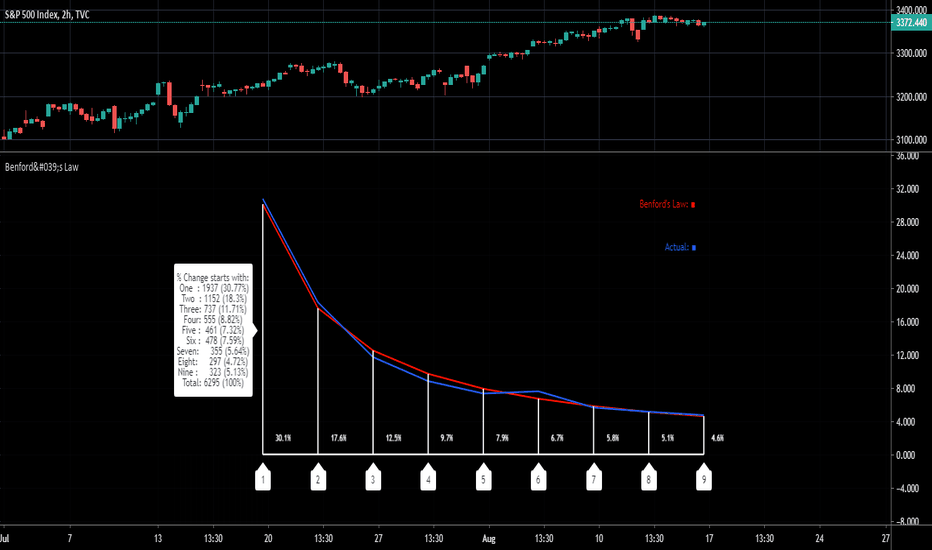
Task: Click the 3300.000 price axis label
Action: 911,54
